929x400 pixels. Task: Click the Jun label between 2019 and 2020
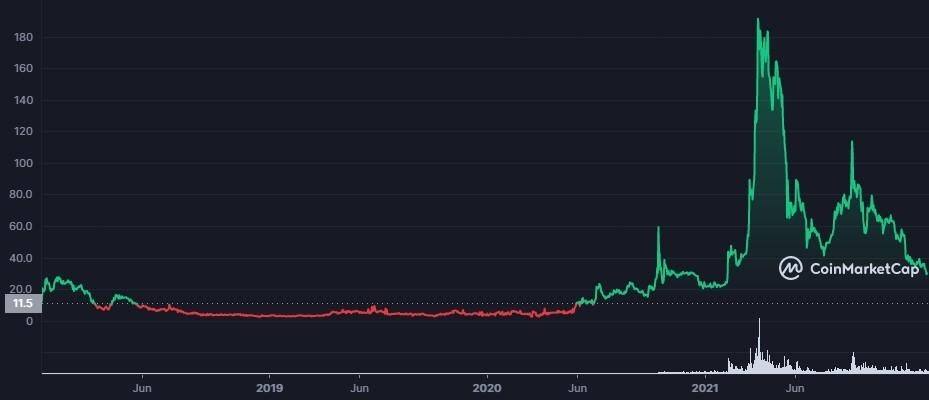click(359, 388)
